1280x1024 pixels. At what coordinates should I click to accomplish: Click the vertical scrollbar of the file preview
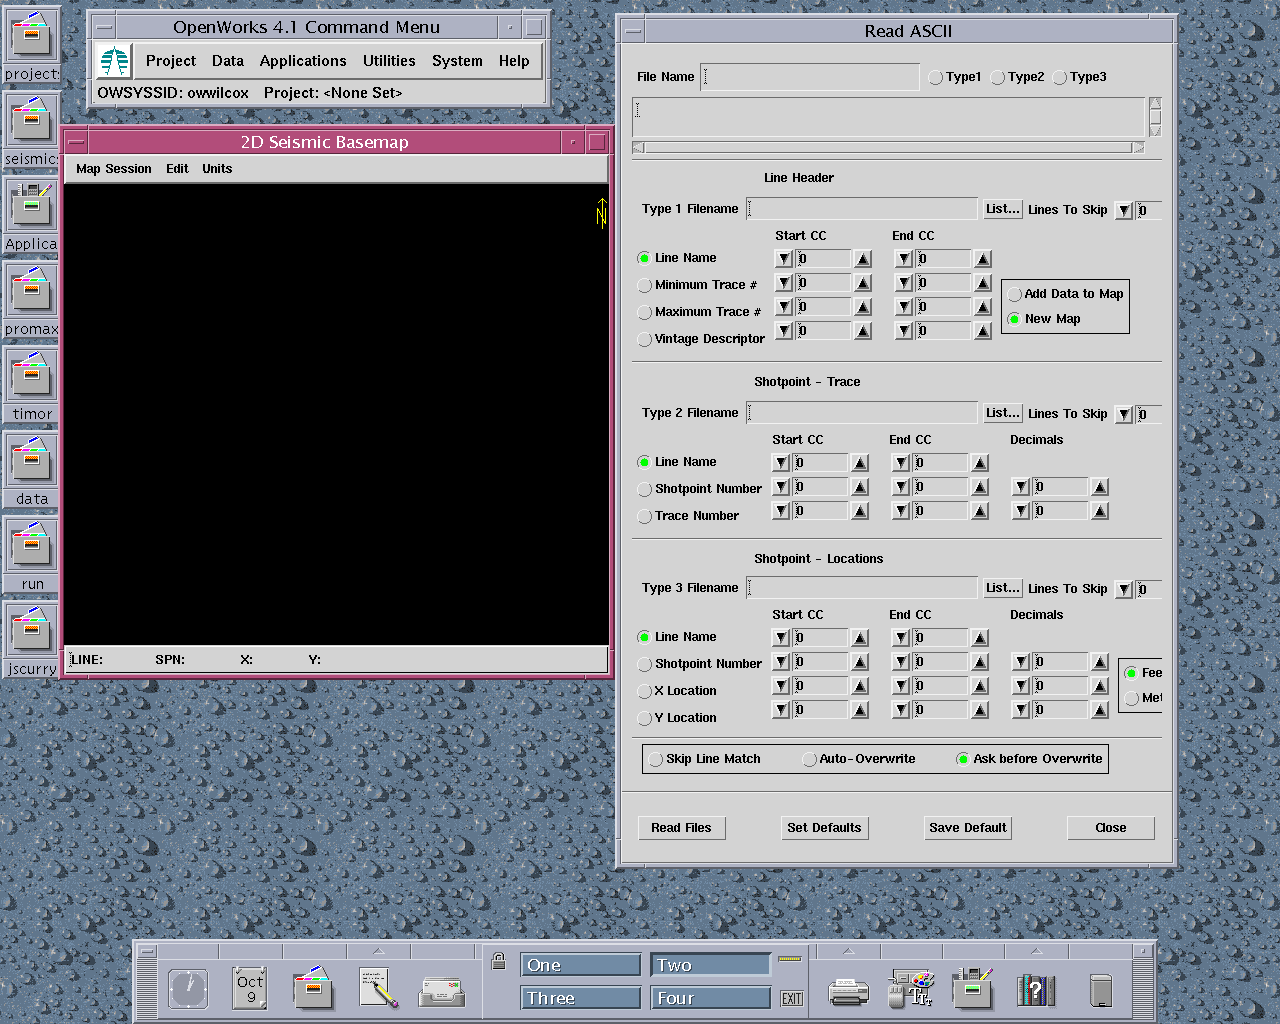tap(1155, 117)
